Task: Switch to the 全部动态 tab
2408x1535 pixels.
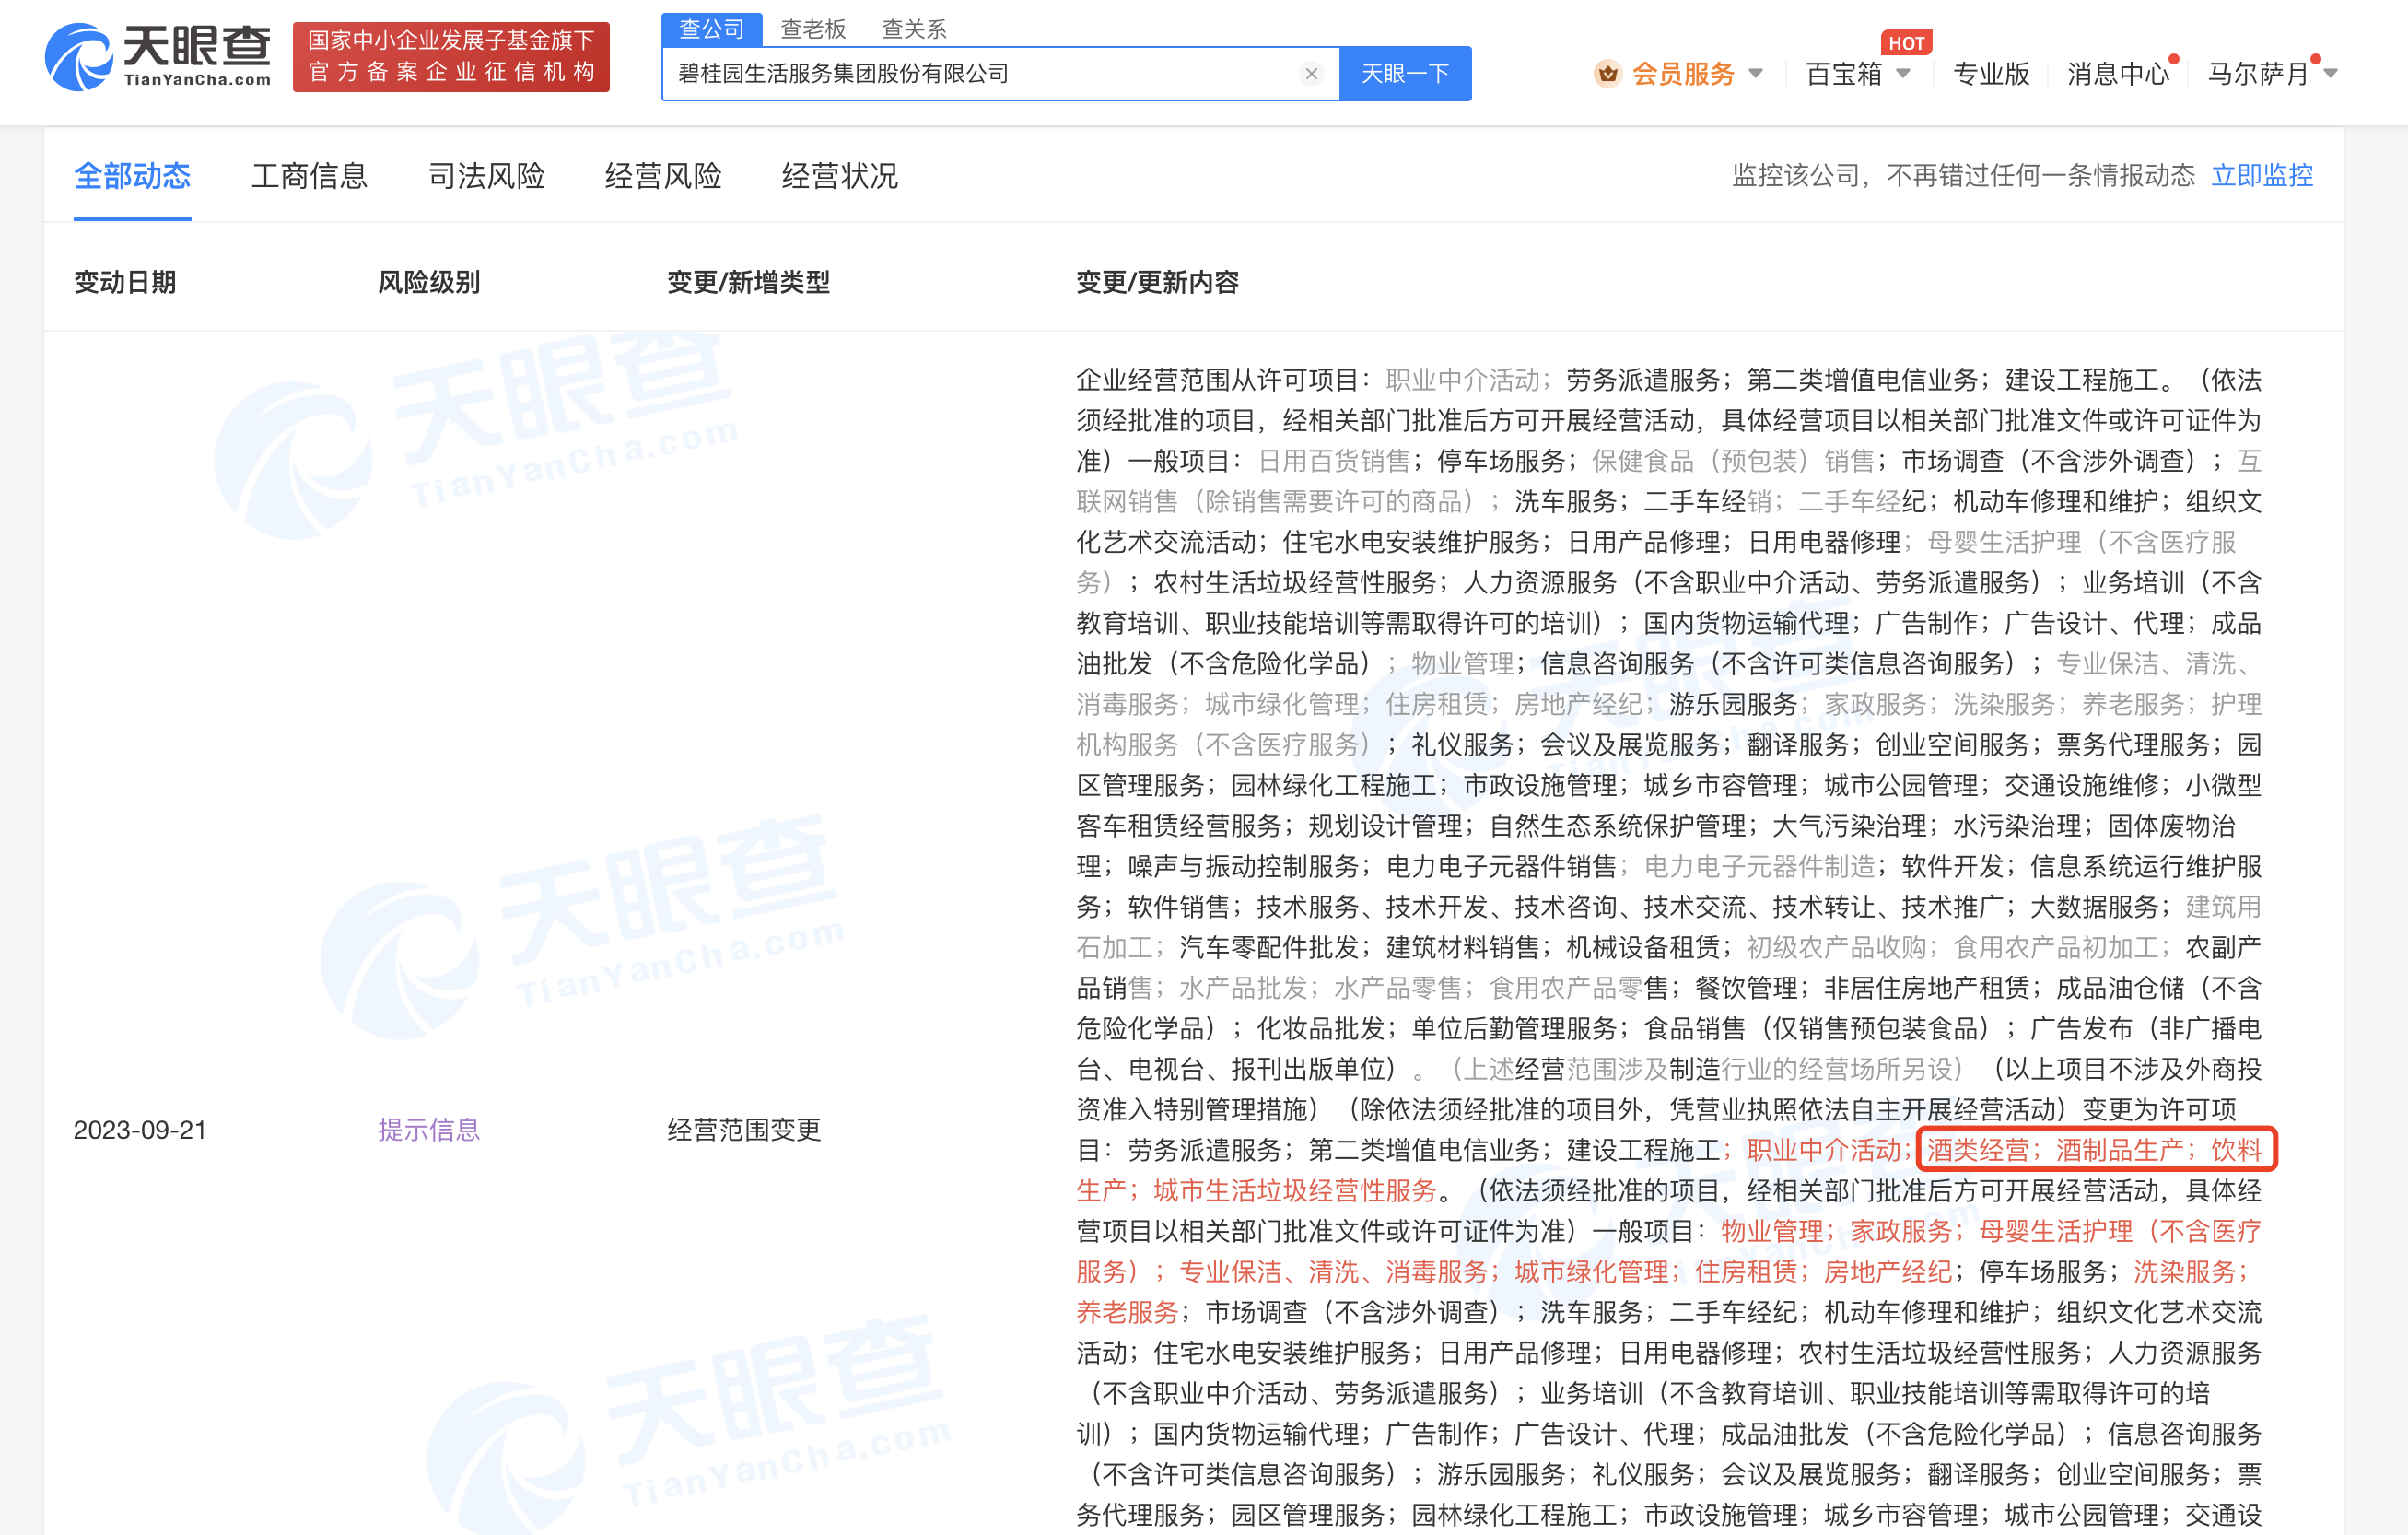Action: point(132,176)
